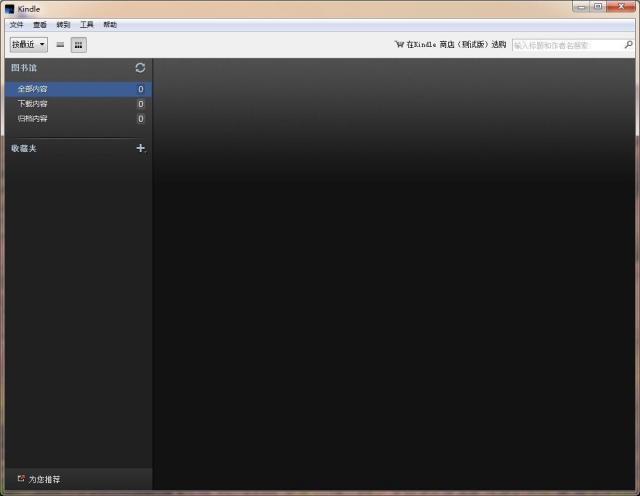This screenshot has height=496, width=640.
Task: Click the search magnifier icon
Action: coord(628,44)
